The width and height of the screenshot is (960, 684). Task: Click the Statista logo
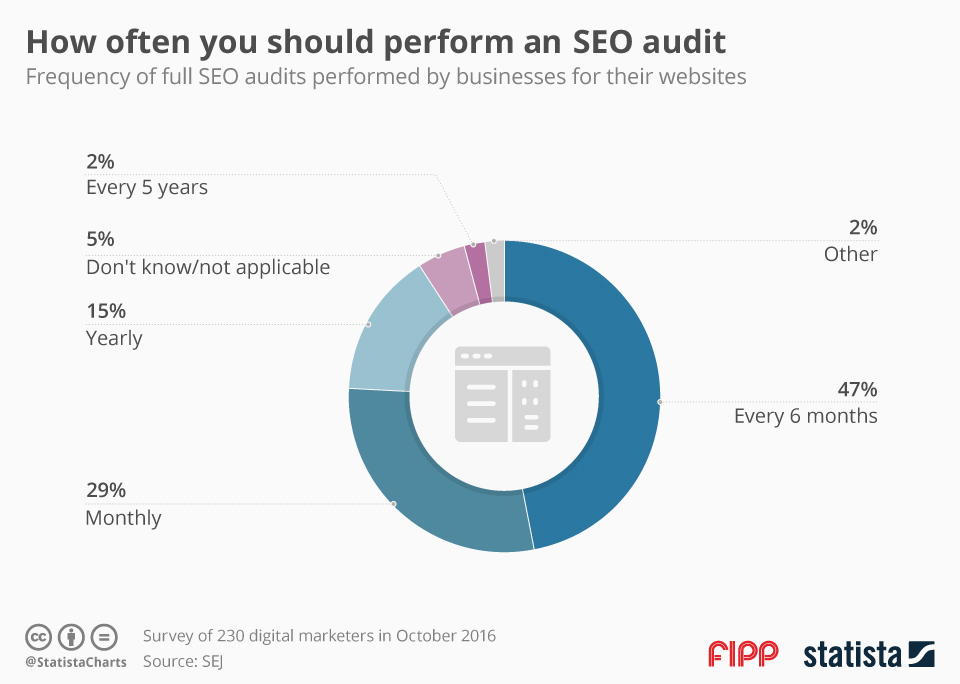click(869, 654)
